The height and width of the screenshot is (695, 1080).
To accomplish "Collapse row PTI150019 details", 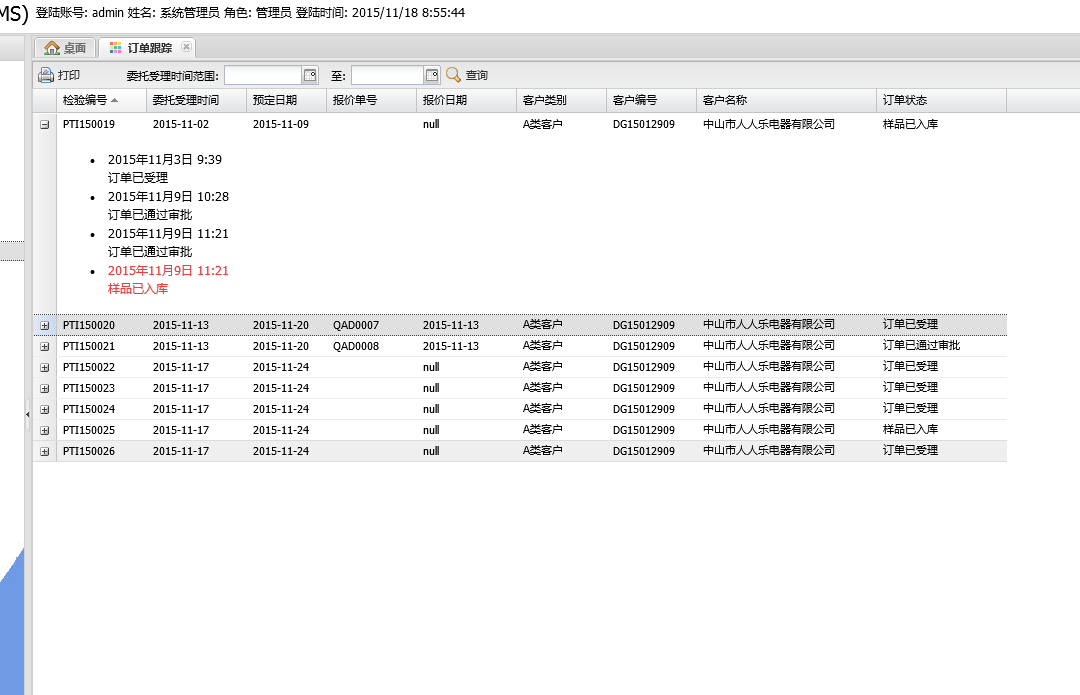I will click(x=44, y=125).
